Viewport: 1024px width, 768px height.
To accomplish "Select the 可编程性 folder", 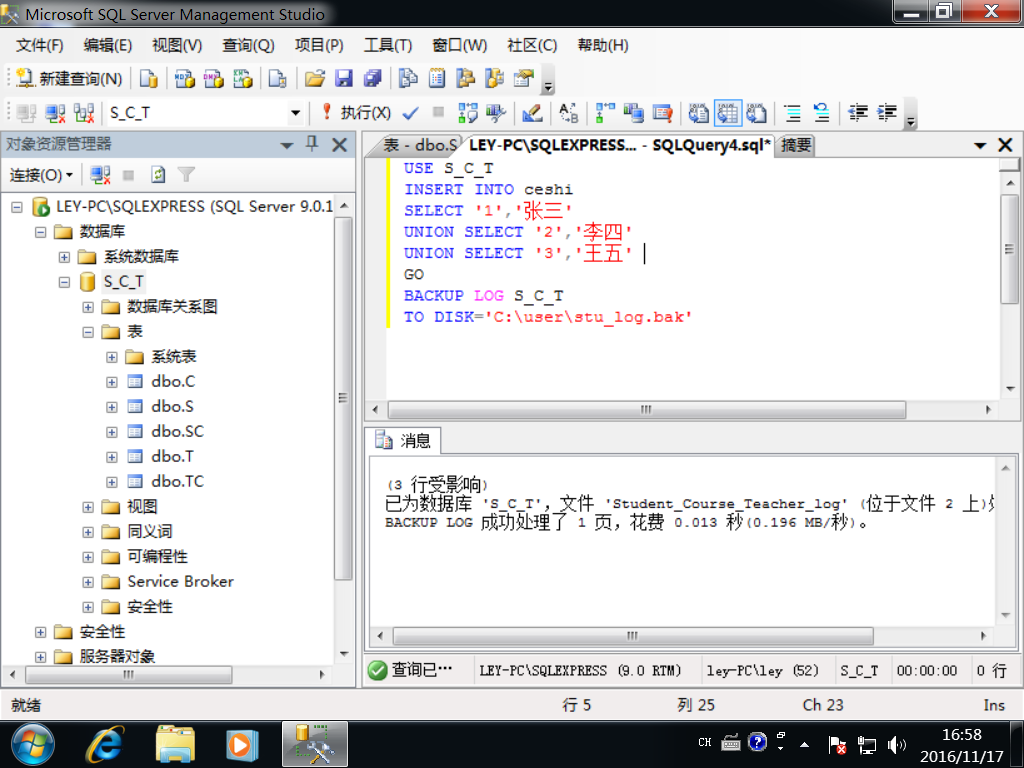I will (157, 557).
